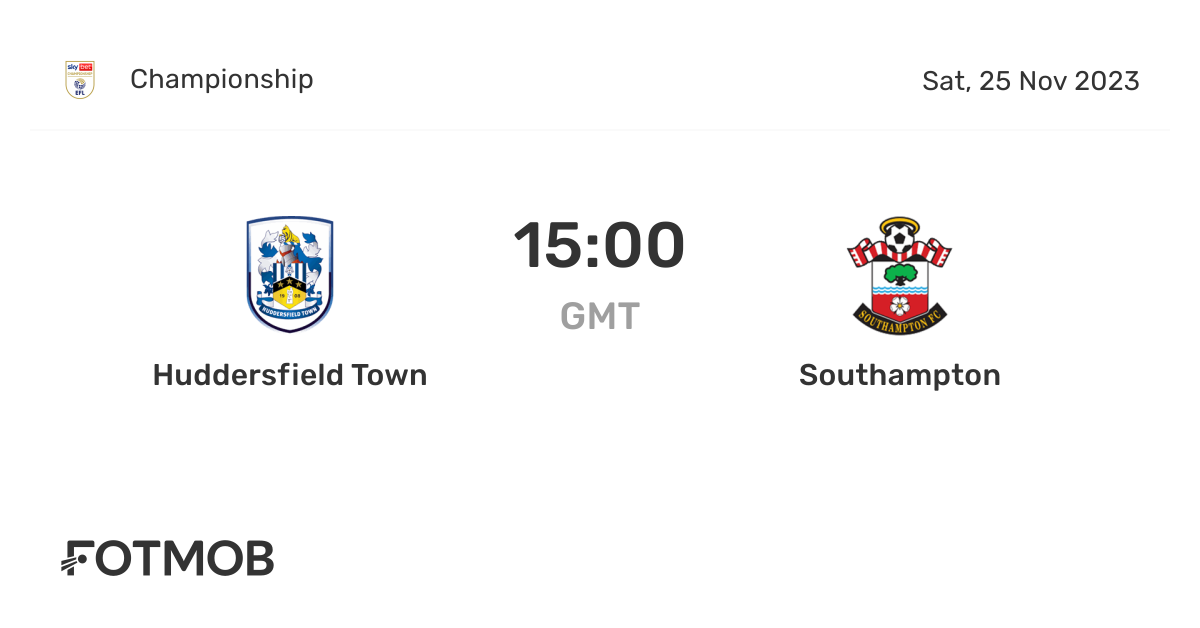Open the Southampton team name
Viewport: 1200px width, 628px height.
coord(900,375)
